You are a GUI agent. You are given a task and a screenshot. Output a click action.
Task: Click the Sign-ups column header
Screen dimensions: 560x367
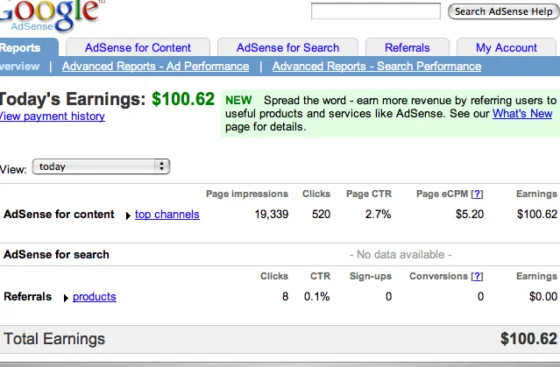pyautogui.click(x=370, y=276)
